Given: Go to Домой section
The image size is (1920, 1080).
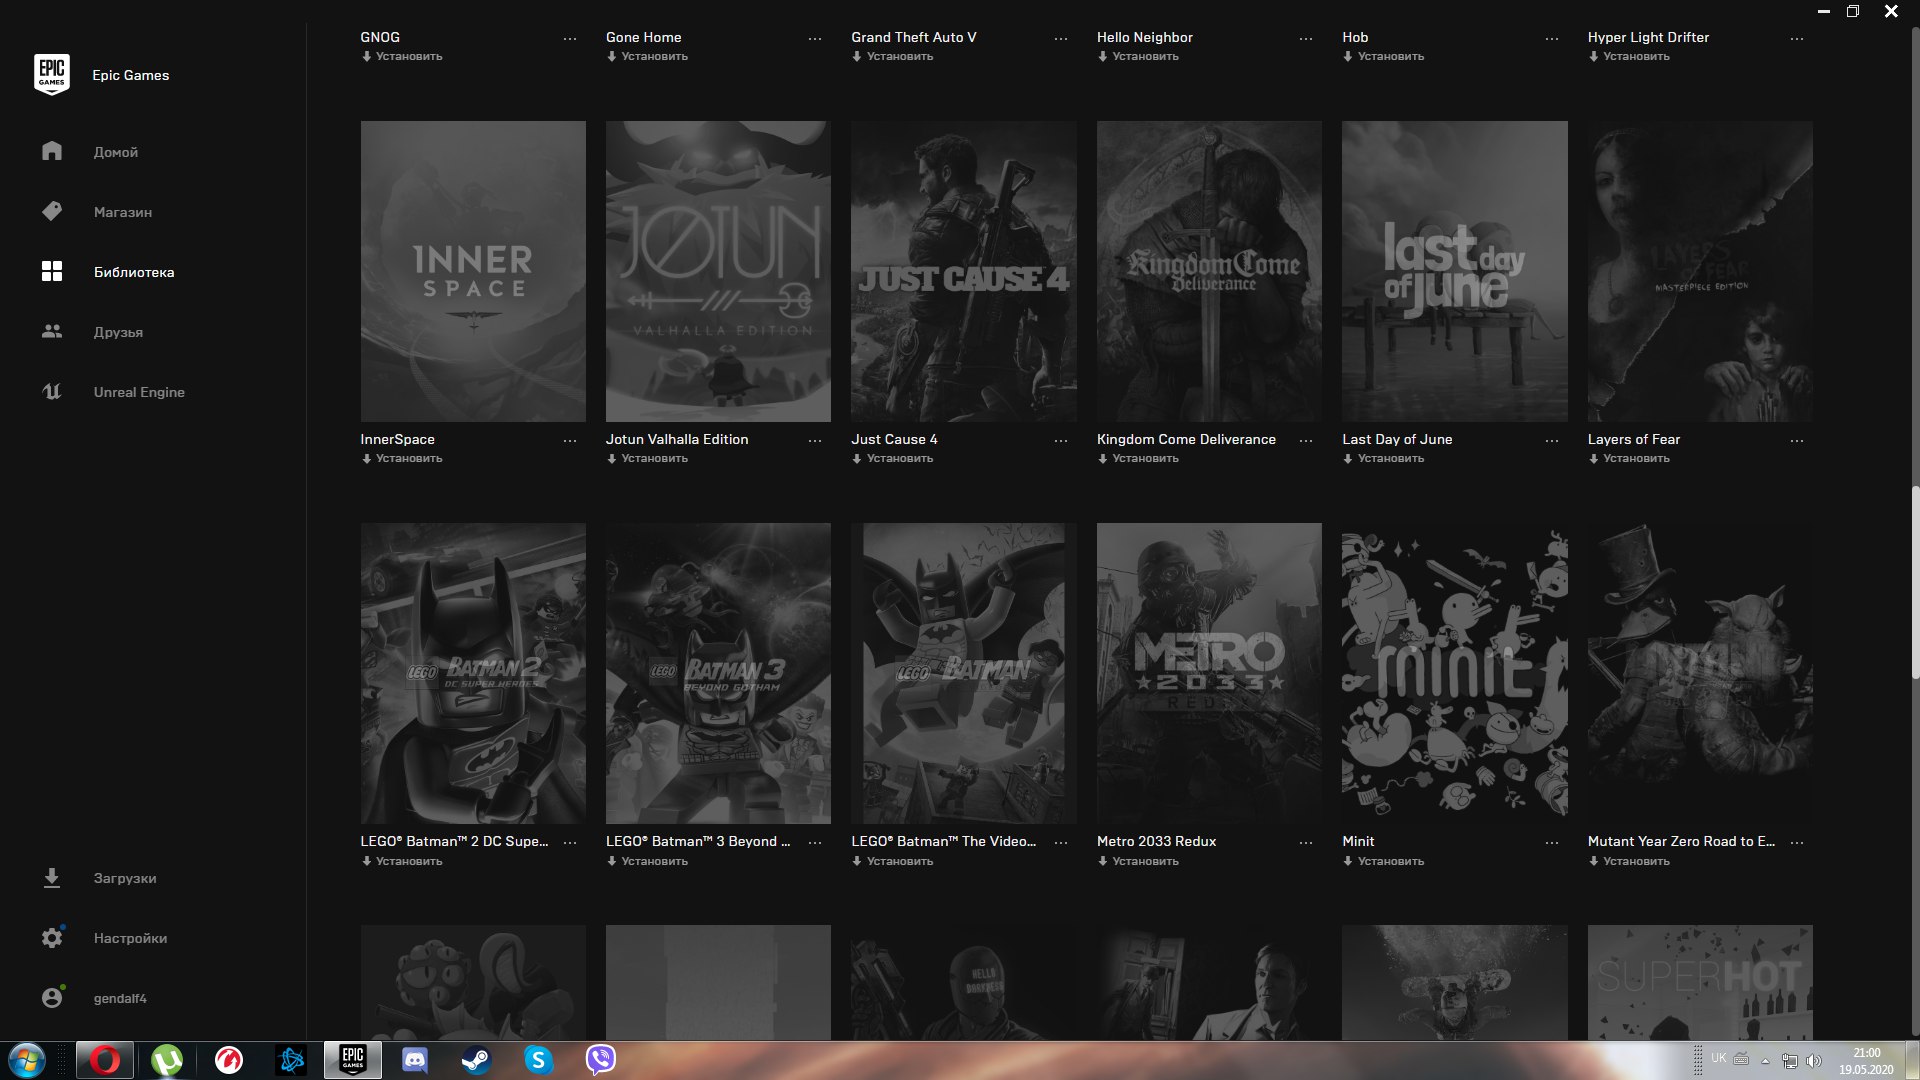Looking at the screenshot, I should pyautogui.click(x=116, y=152).
